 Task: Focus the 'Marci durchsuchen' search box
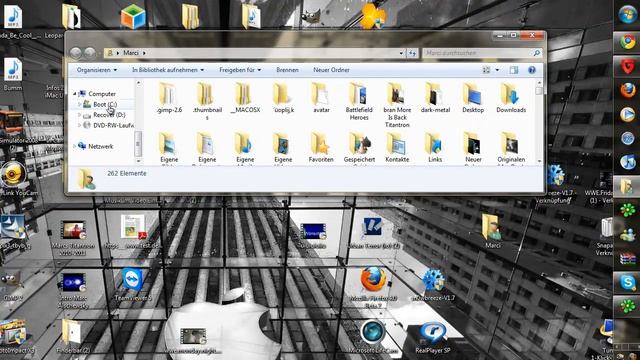(x=482, y=53)
